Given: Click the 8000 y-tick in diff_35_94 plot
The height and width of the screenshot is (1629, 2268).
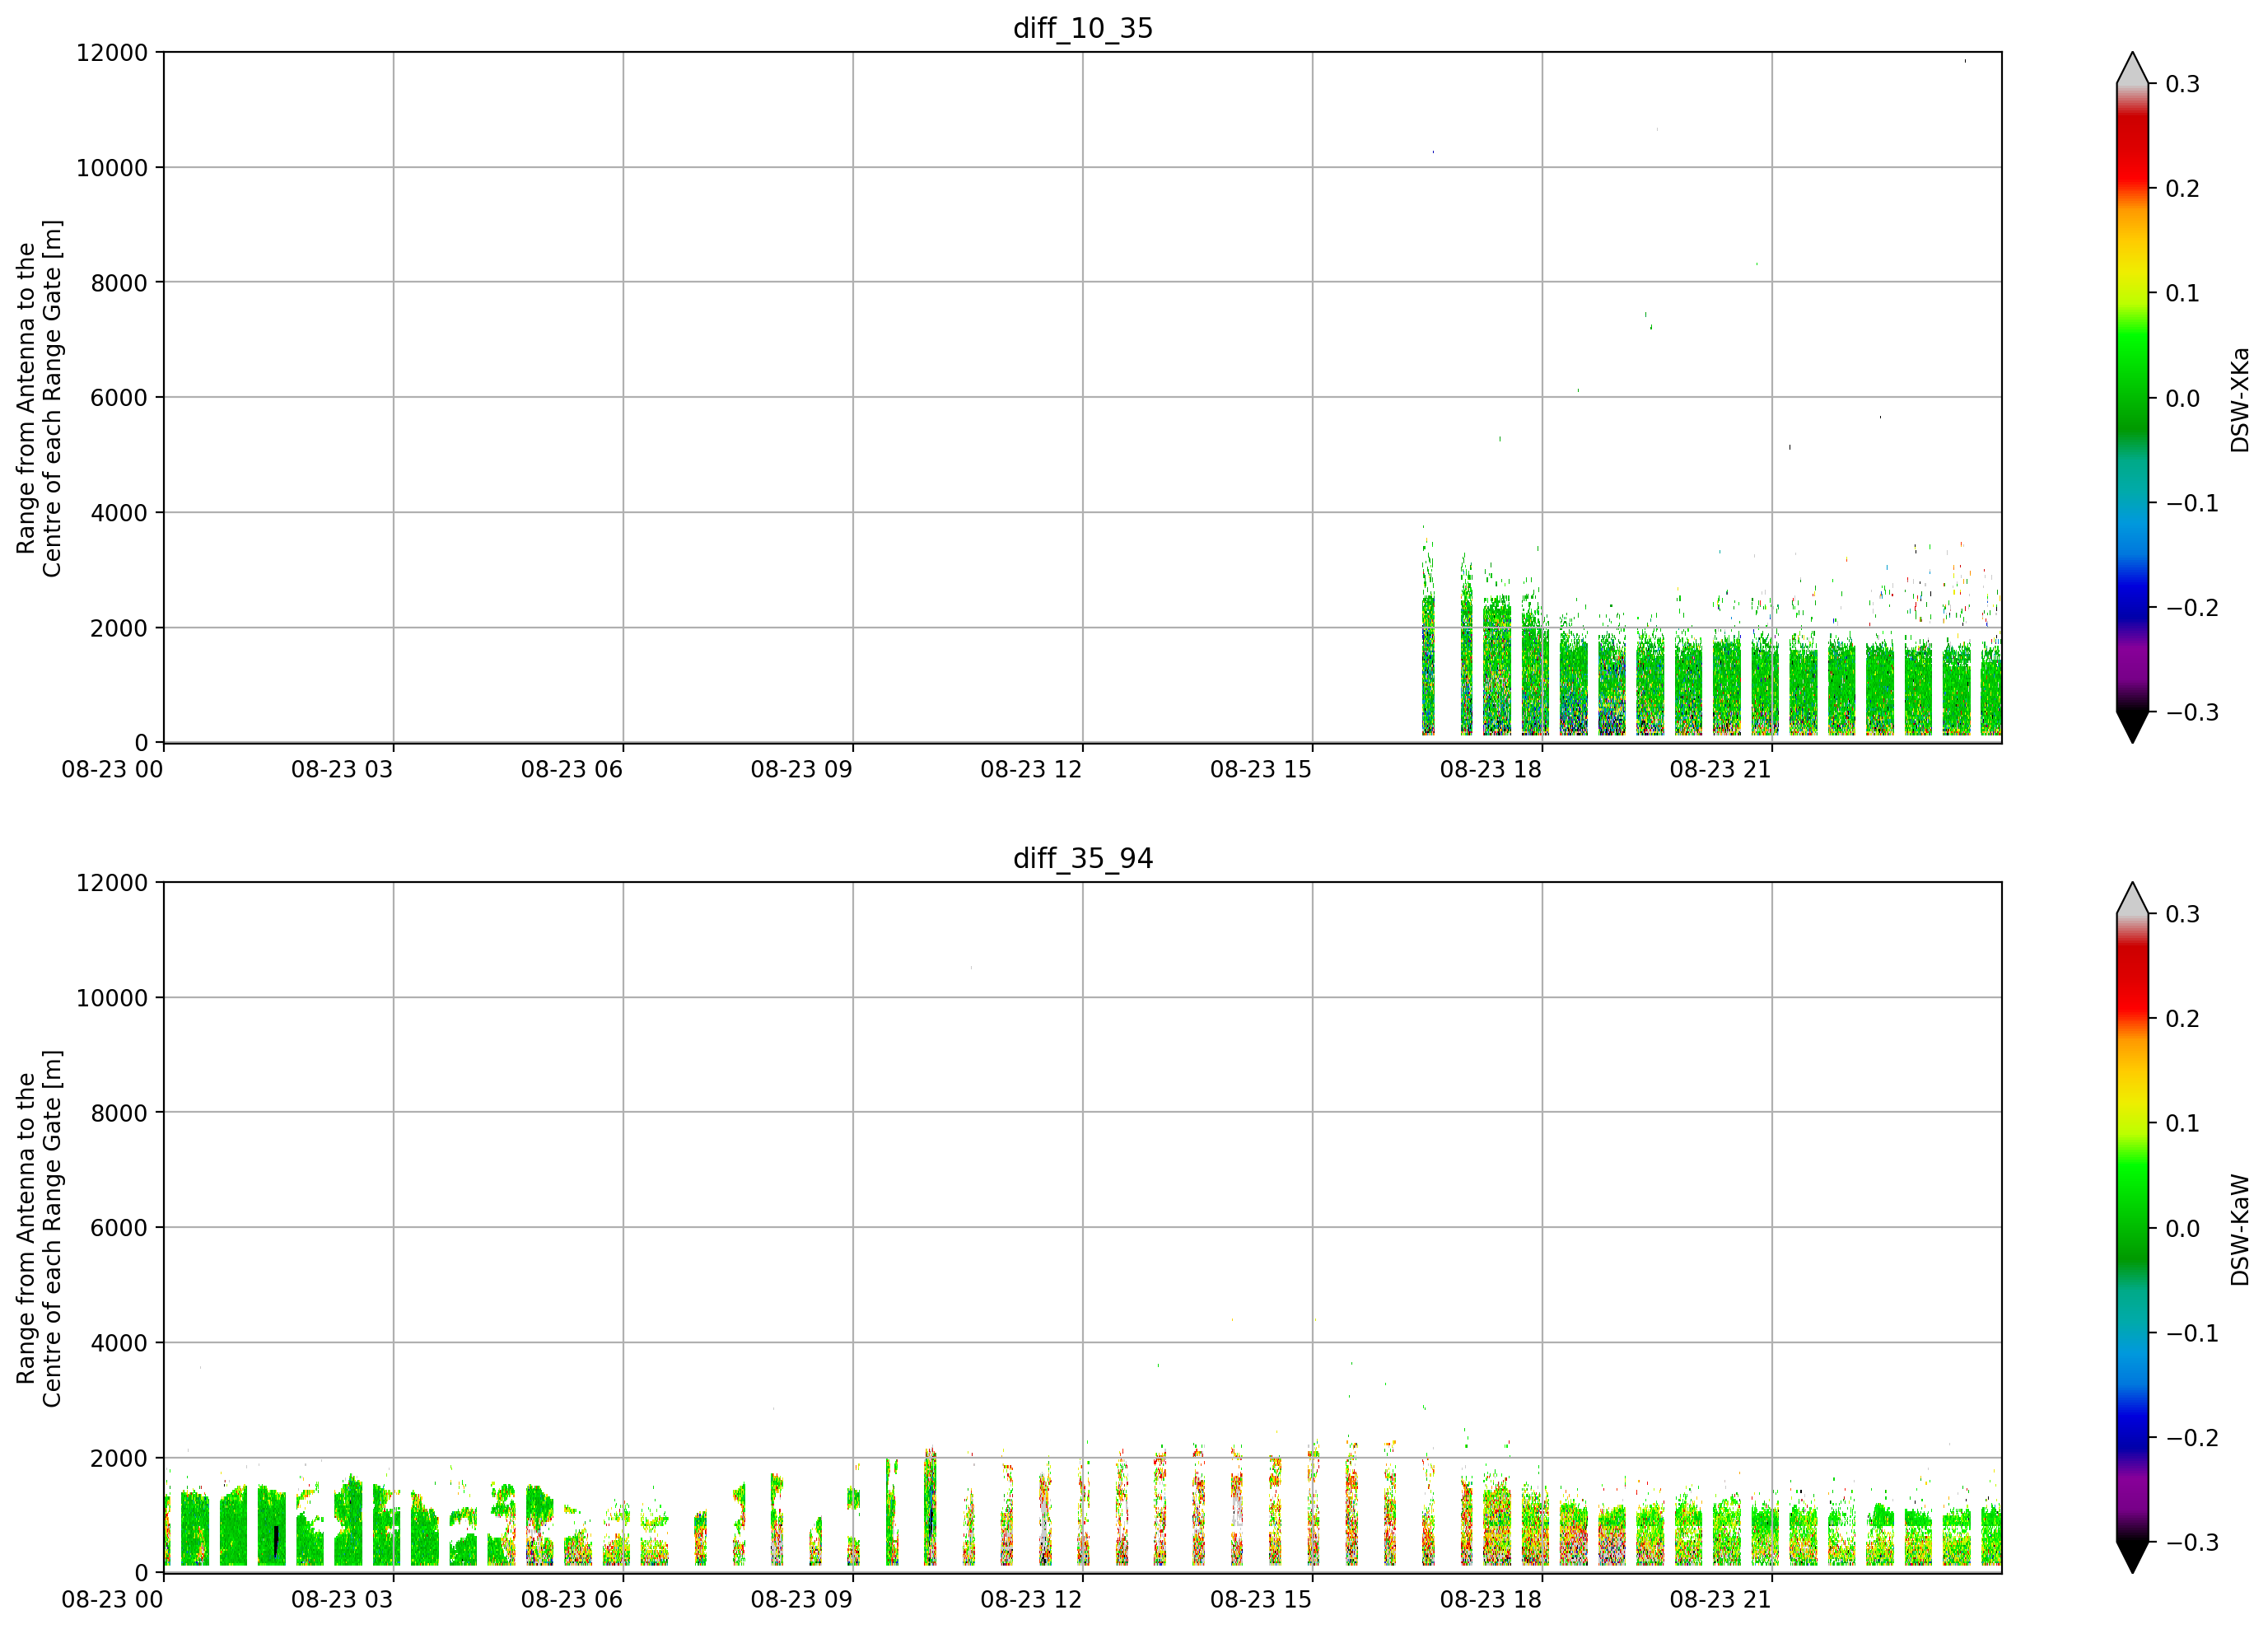Looking at the screenshot, I should [x=119, y=1113].
